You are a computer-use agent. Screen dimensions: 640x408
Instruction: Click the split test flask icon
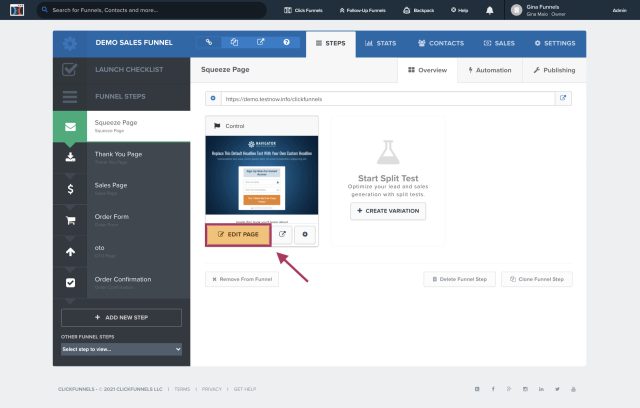click(388, 153)
